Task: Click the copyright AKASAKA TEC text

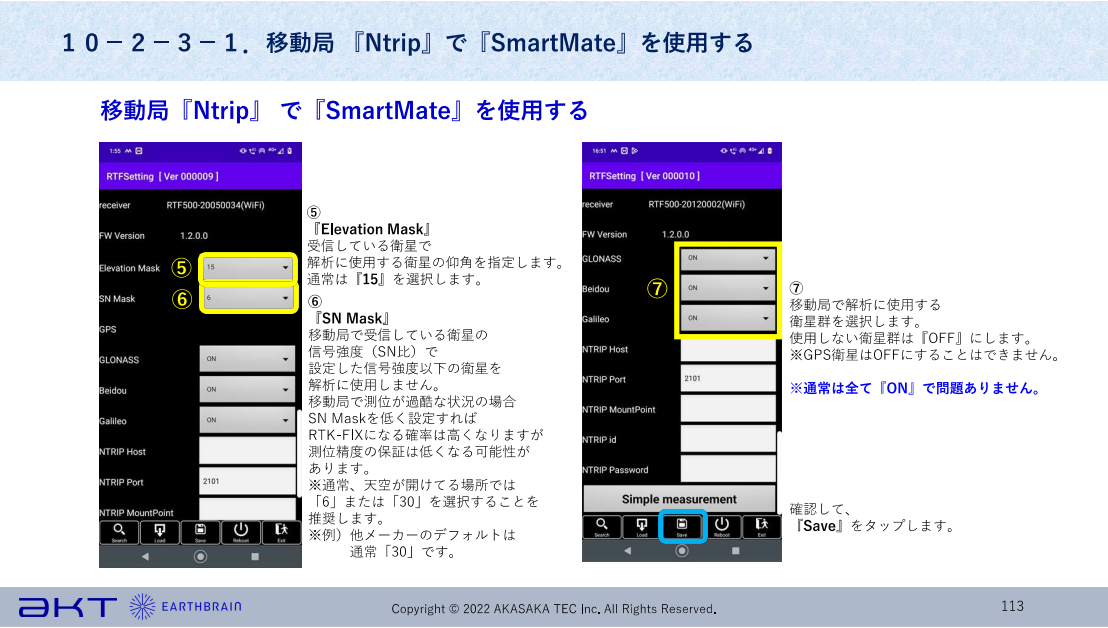Action: 554,609
